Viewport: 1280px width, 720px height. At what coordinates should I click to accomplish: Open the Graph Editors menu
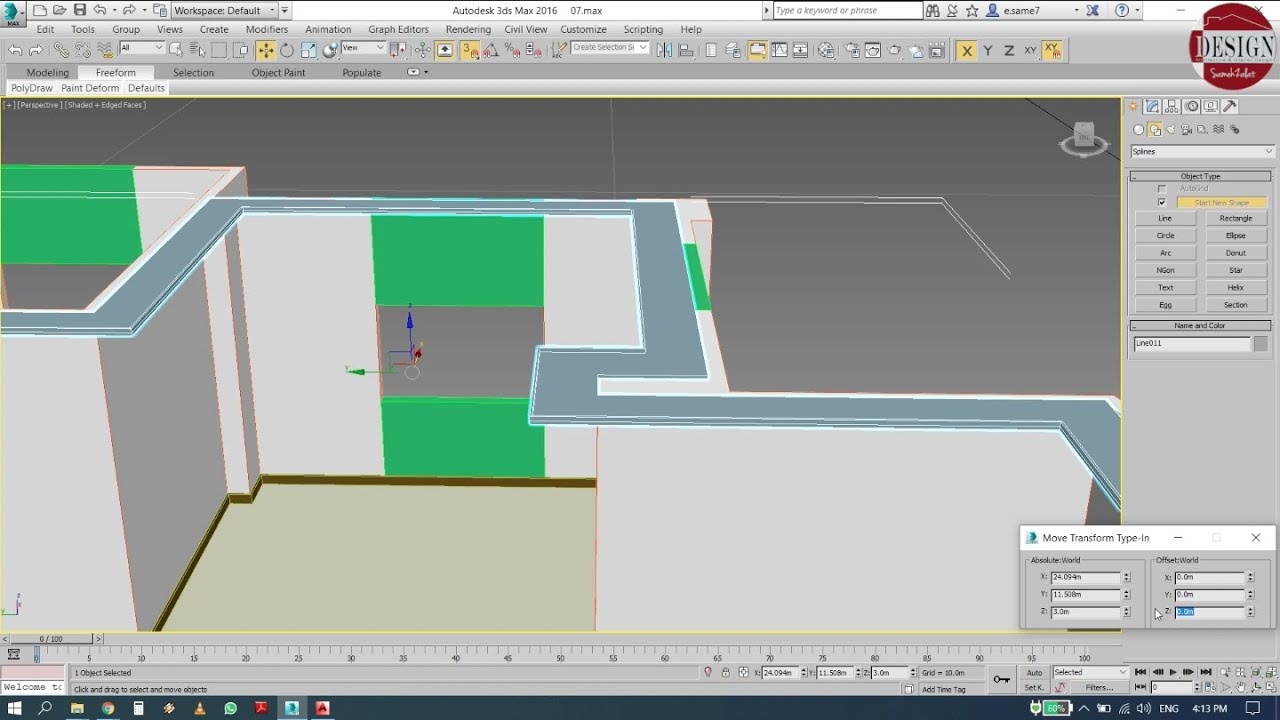(x=398, y=29)
